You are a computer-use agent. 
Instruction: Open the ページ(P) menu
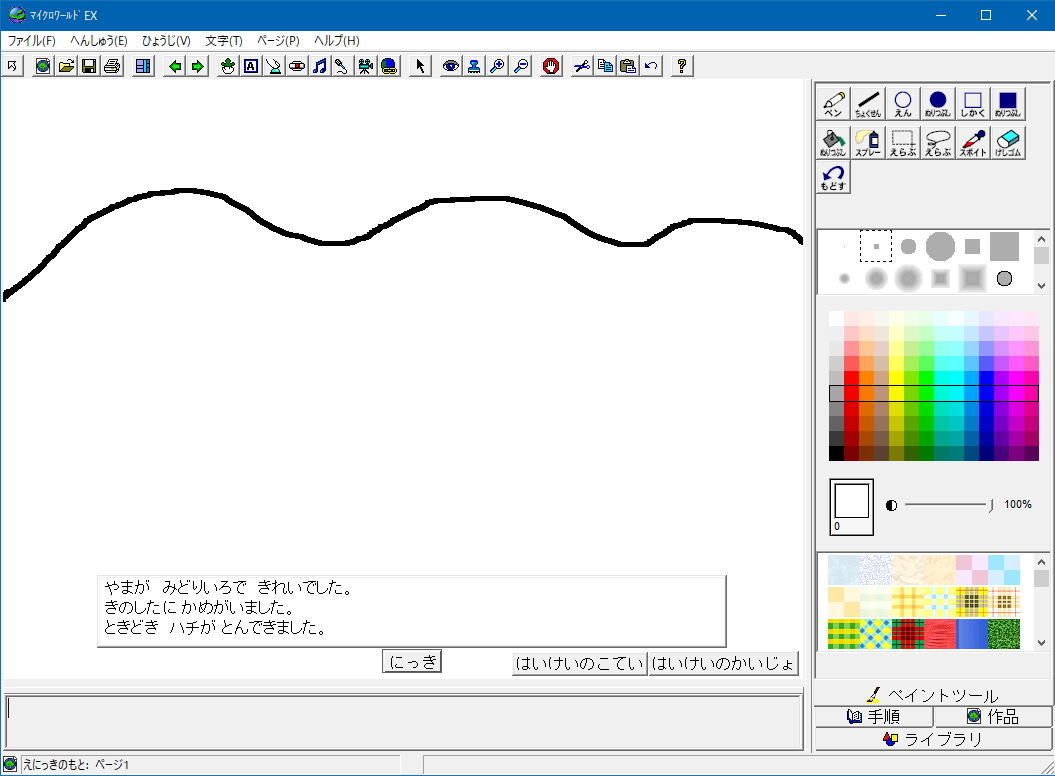(x=278, y=41)
